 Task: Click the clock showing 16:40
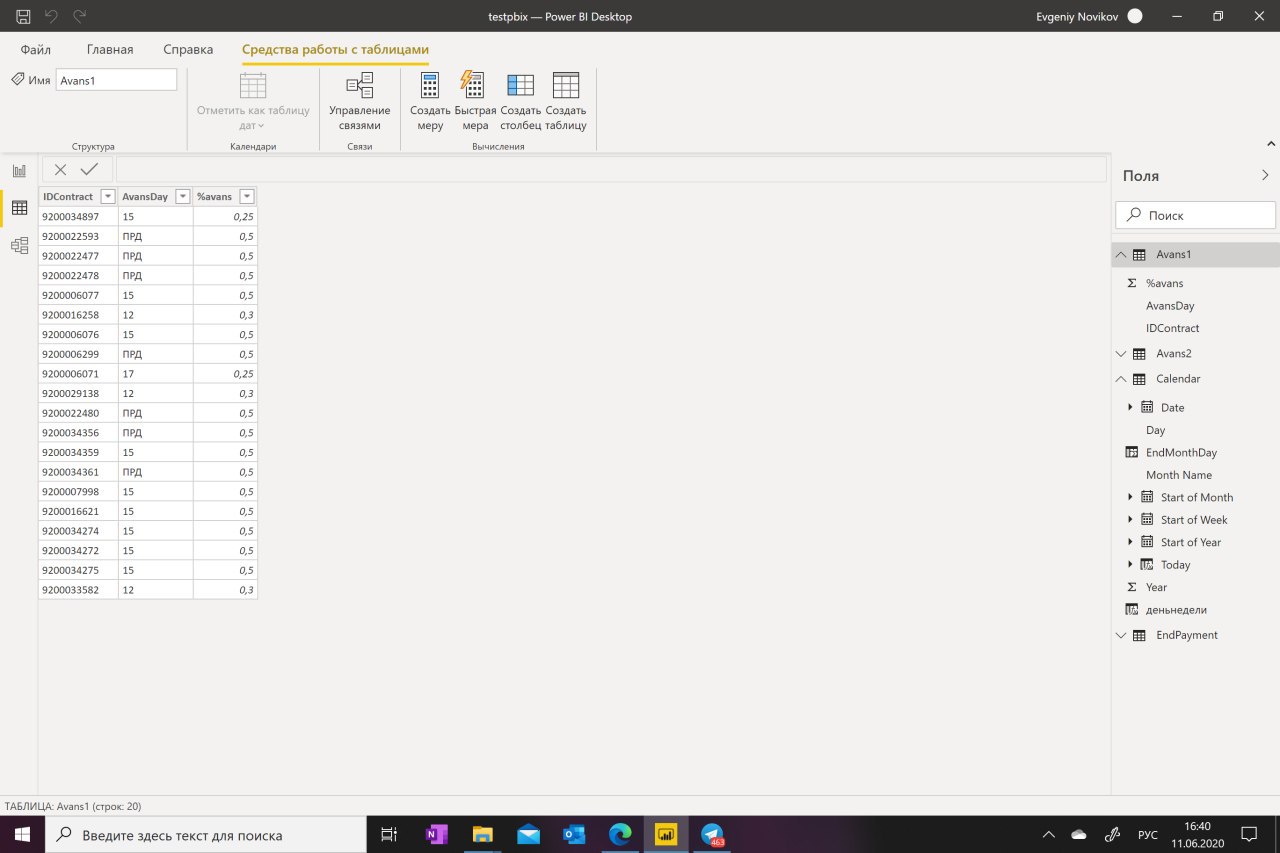point(1197,826)
